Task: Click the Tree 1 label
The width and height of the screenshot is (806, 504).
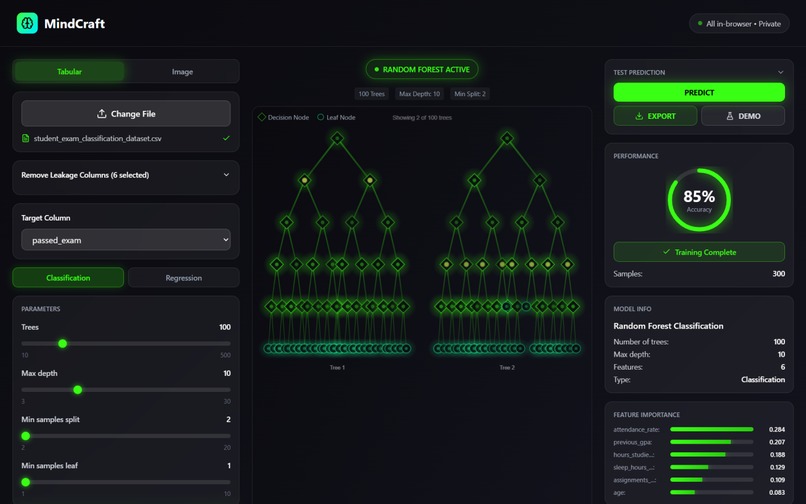Action: [337, 367]
